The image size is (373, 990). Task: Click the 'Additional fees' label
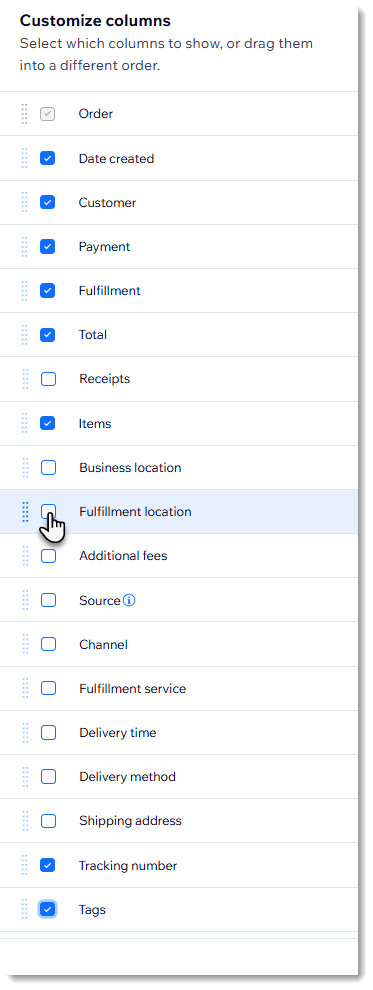pyautogui.click(x=123, y=556)
